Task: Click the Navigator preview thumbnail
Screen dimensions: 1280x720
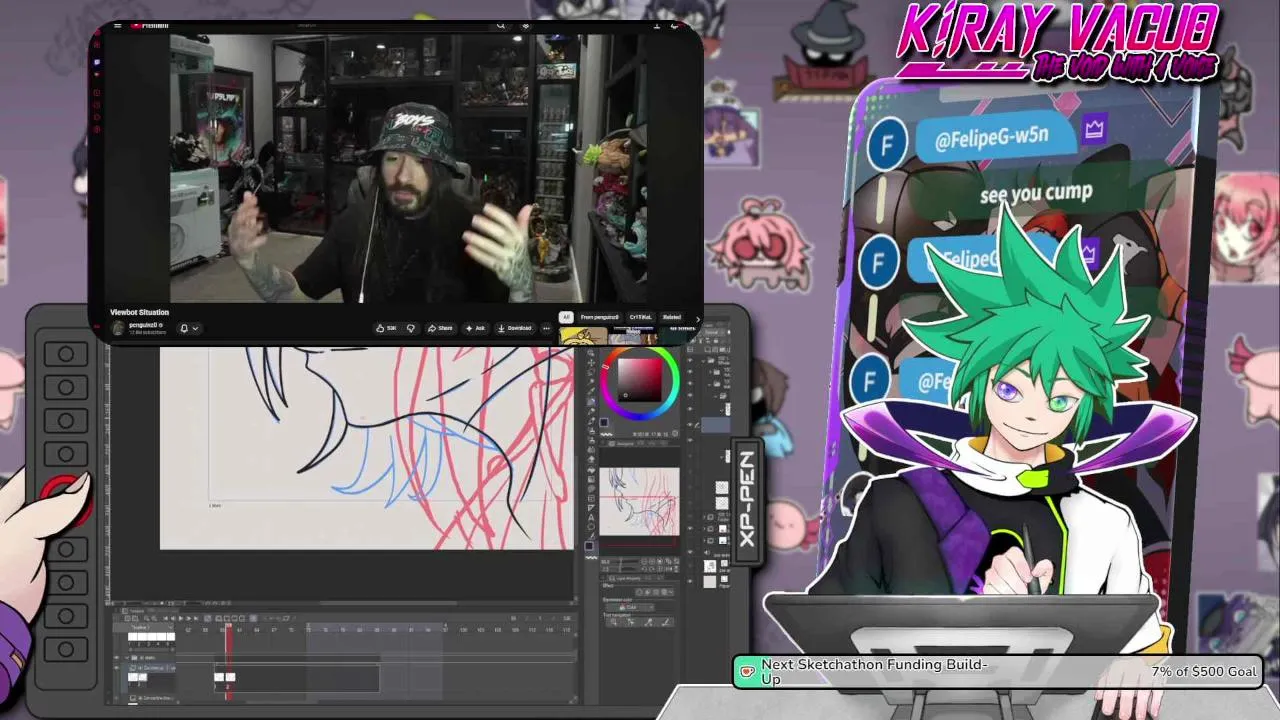Action: 640,501
